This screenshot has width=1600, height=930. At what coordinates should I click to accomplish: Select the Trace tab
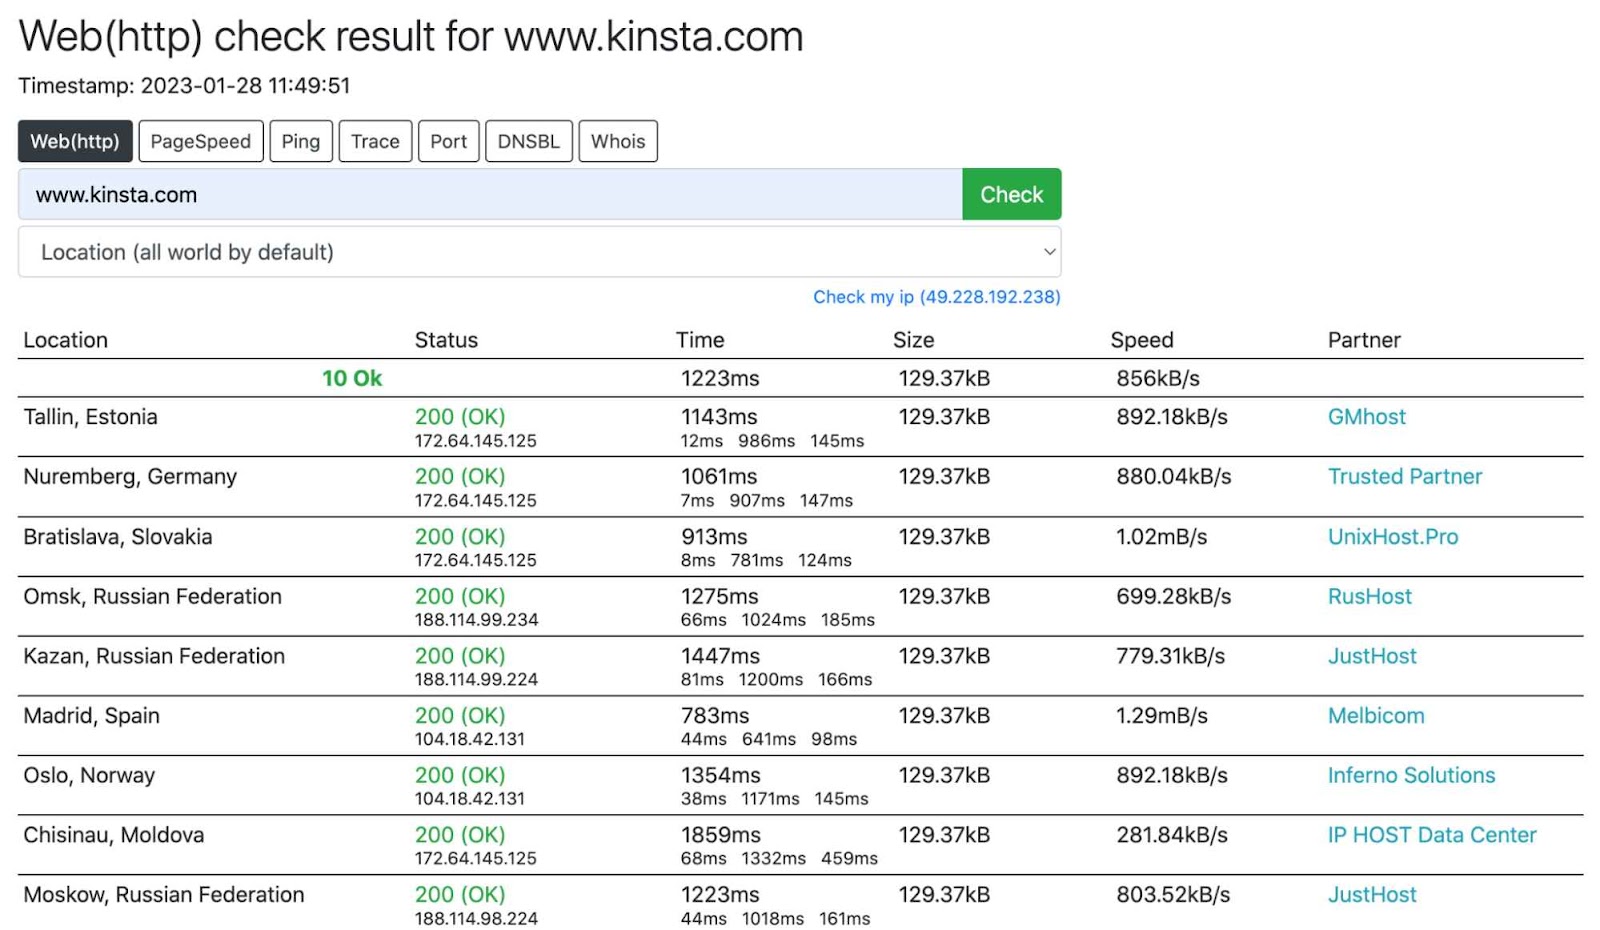tap(375, 141)
